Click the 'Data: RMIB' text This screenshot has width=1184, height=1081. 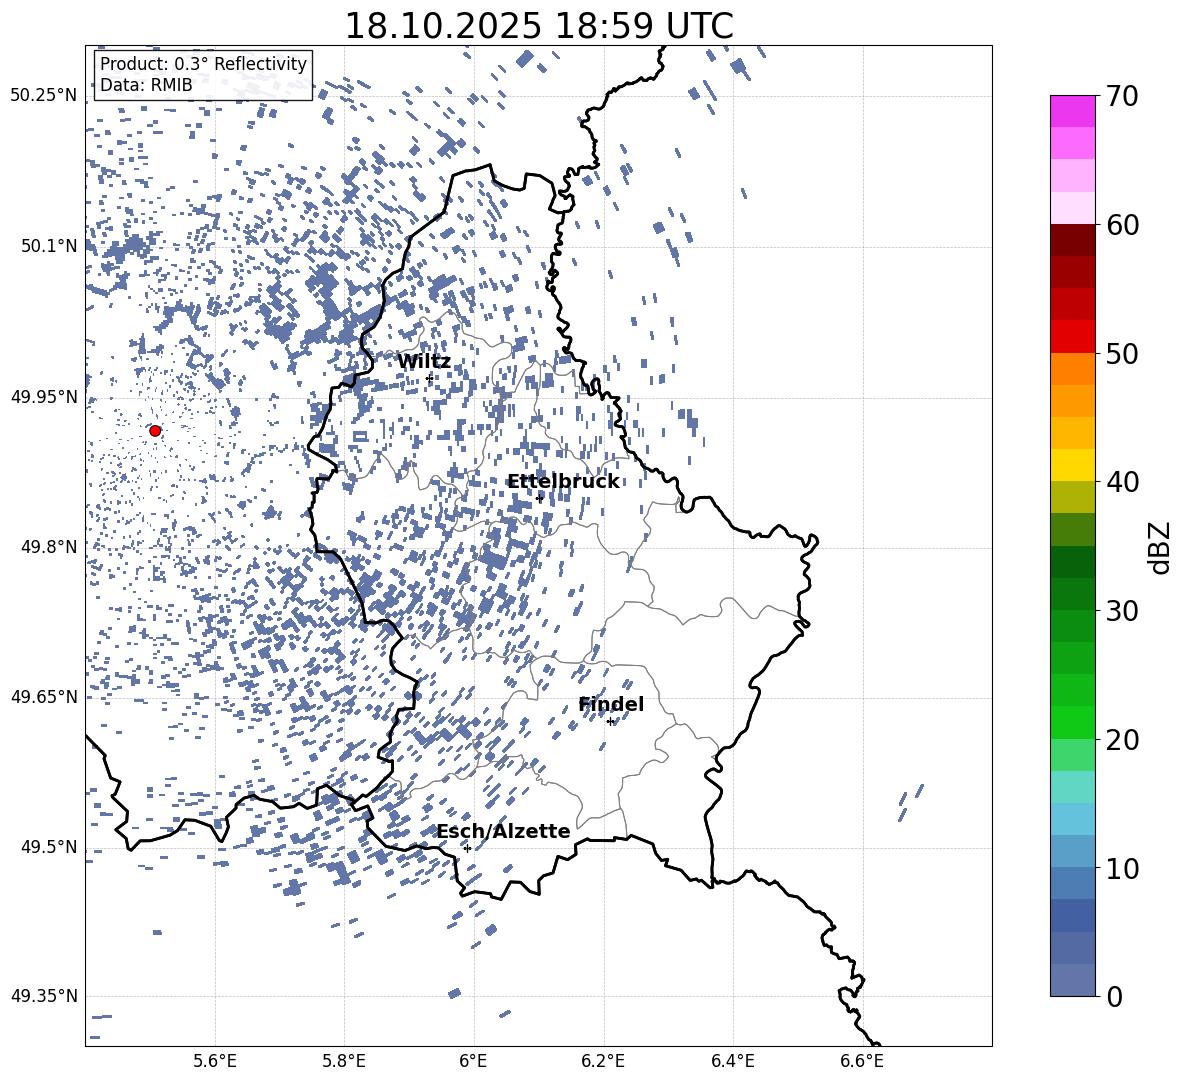[x=146, y=85]
